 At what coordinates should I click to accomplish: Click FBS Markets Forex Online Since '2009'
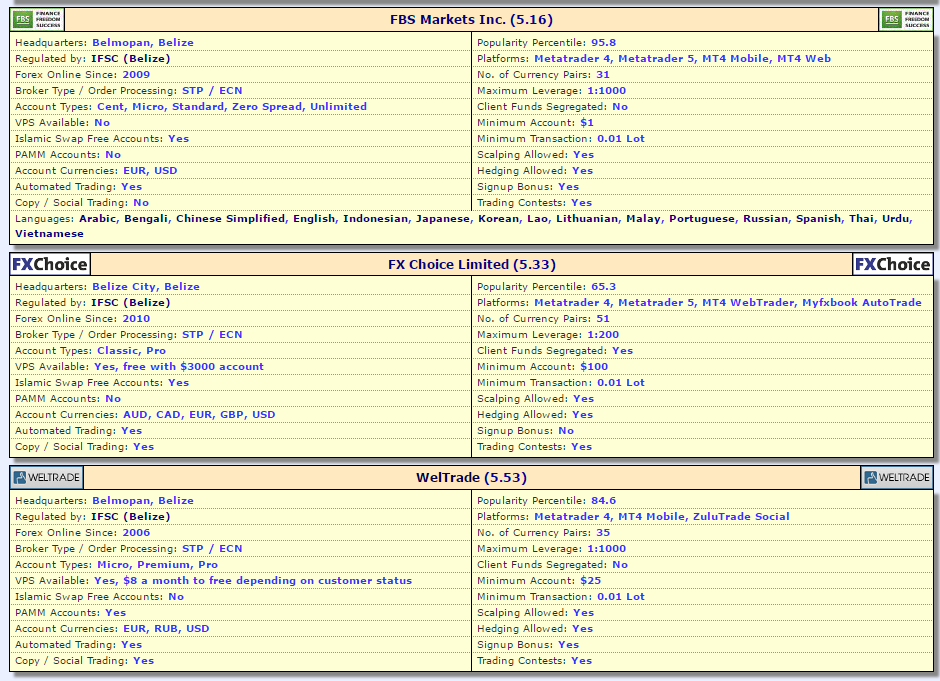pos(136,75)
